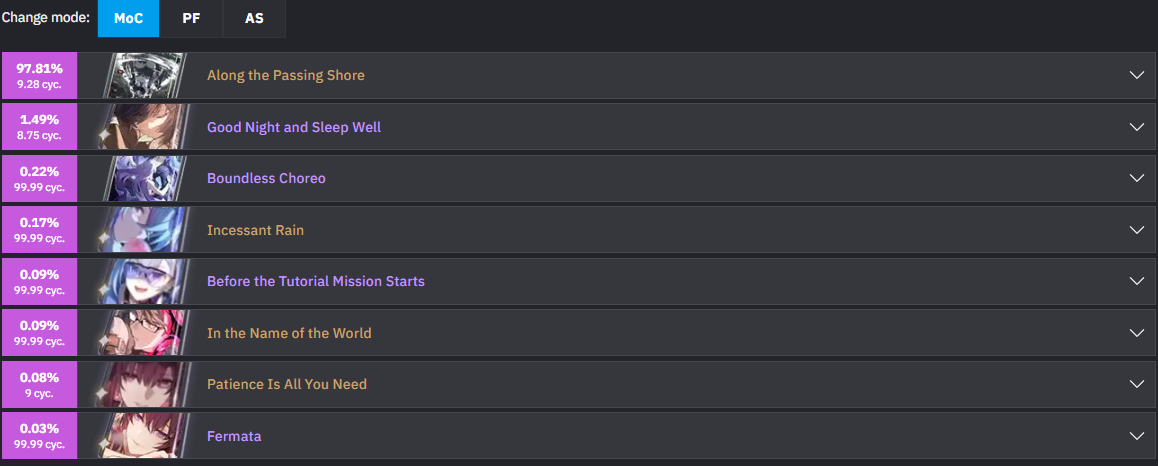
Task: Expand the Fermata row chevron
Action: pos(1137,436)
